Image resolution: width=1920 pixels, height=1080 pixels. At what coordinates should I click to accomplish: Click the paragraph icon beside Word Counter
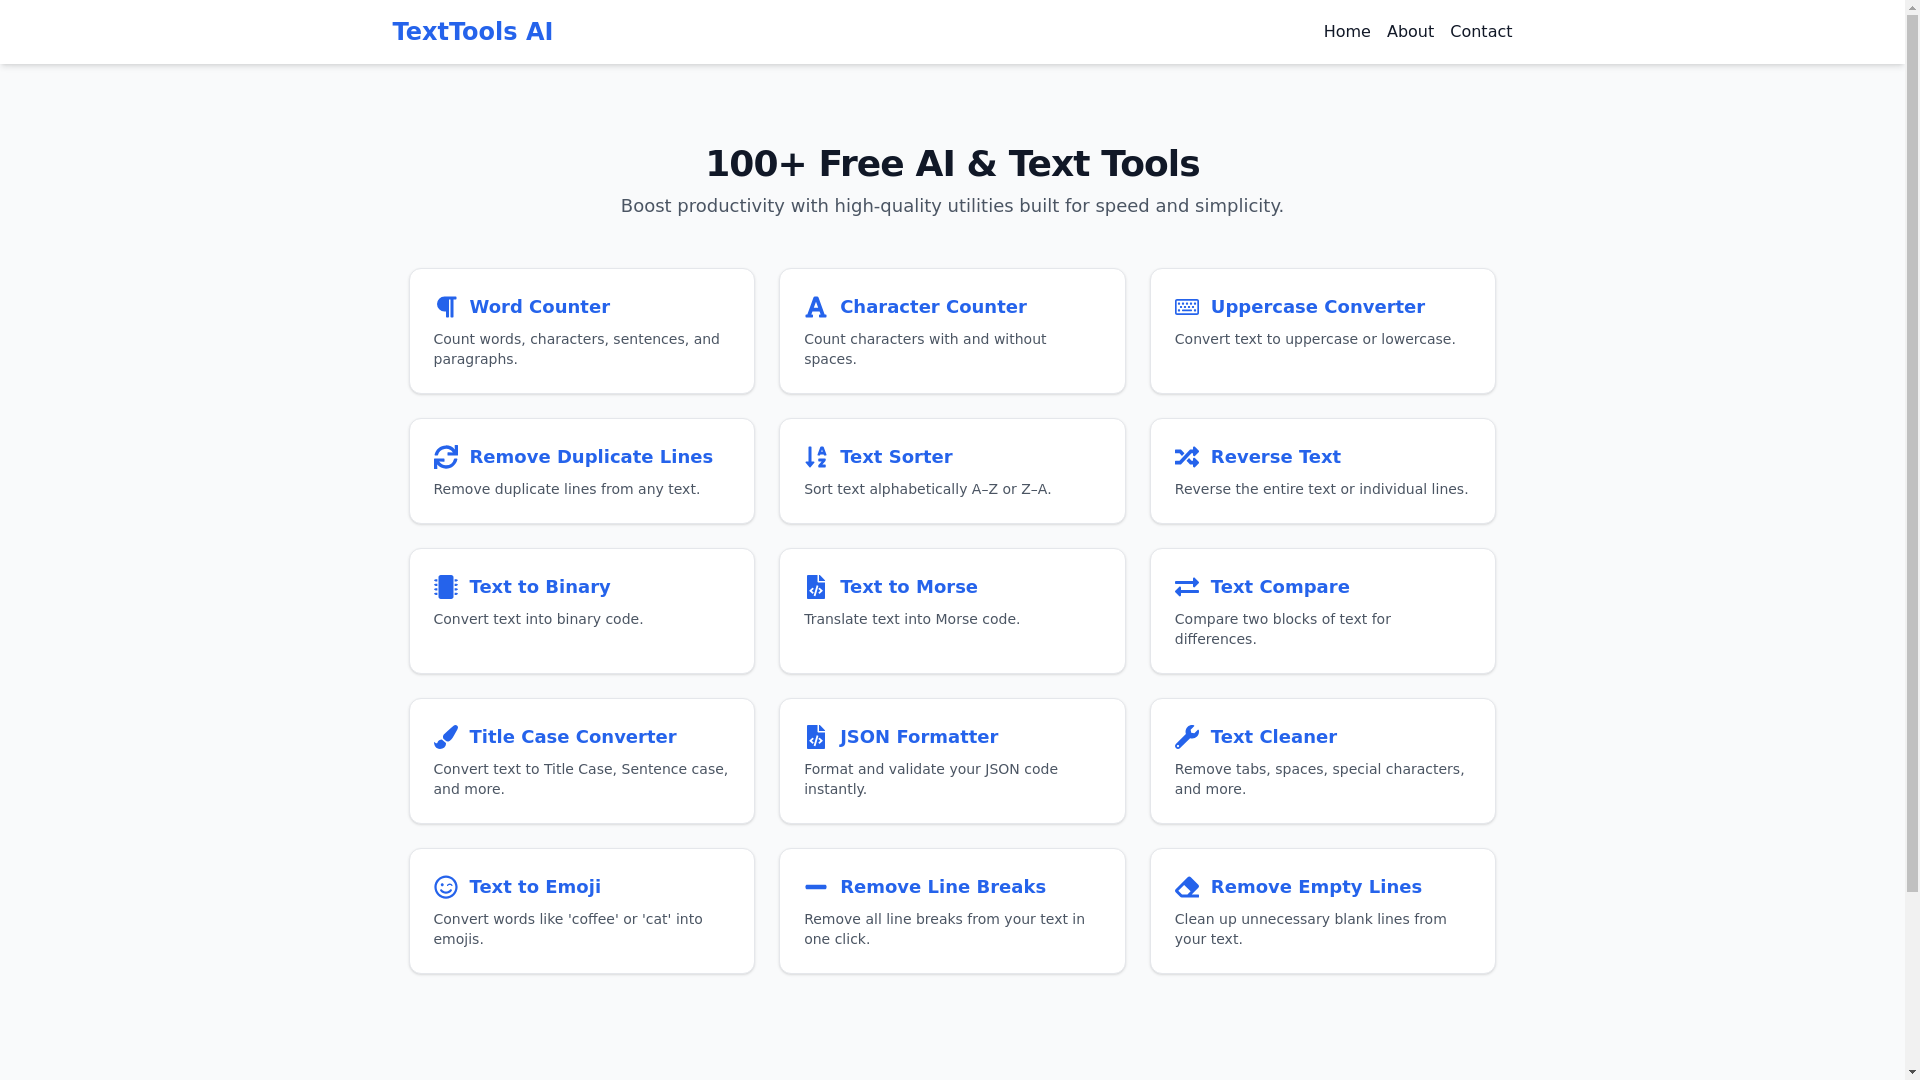click(446, 307)
